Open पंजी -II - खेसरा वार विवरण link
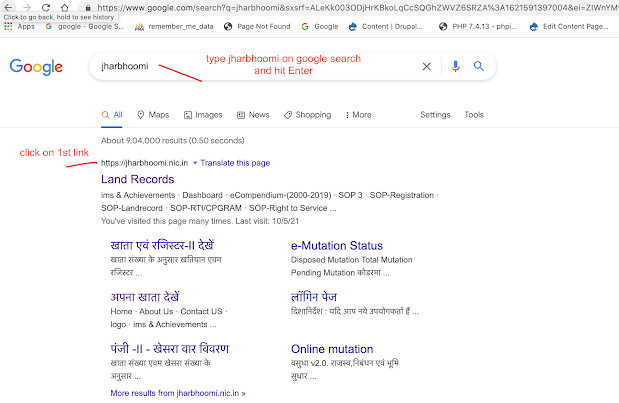This screenshot has width=619, height=403. pos(169,349)
